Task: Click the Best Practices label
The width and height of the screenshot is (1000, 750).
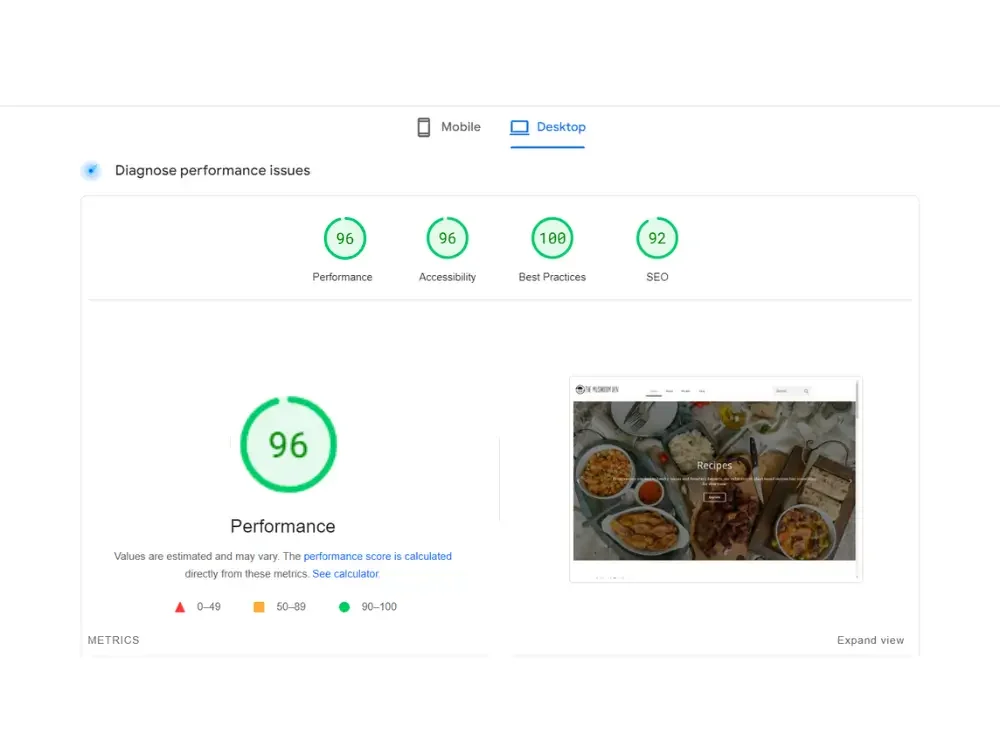Action: click(x=552, y=277)
